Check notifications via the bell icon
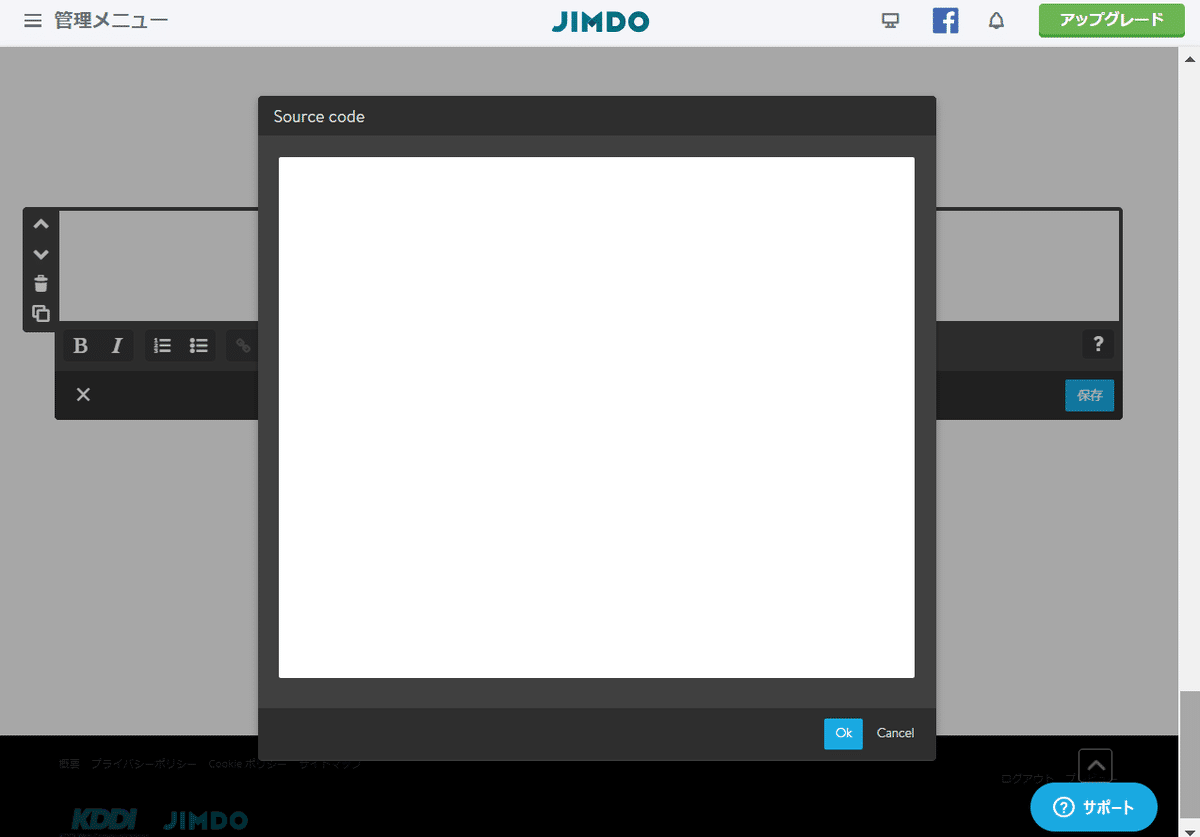 pyautogui.click(x=996, y=20)
